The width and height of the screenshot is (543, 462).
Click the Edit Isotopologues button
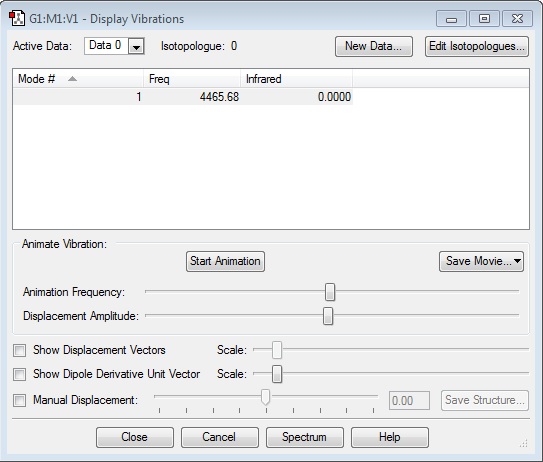477,46
